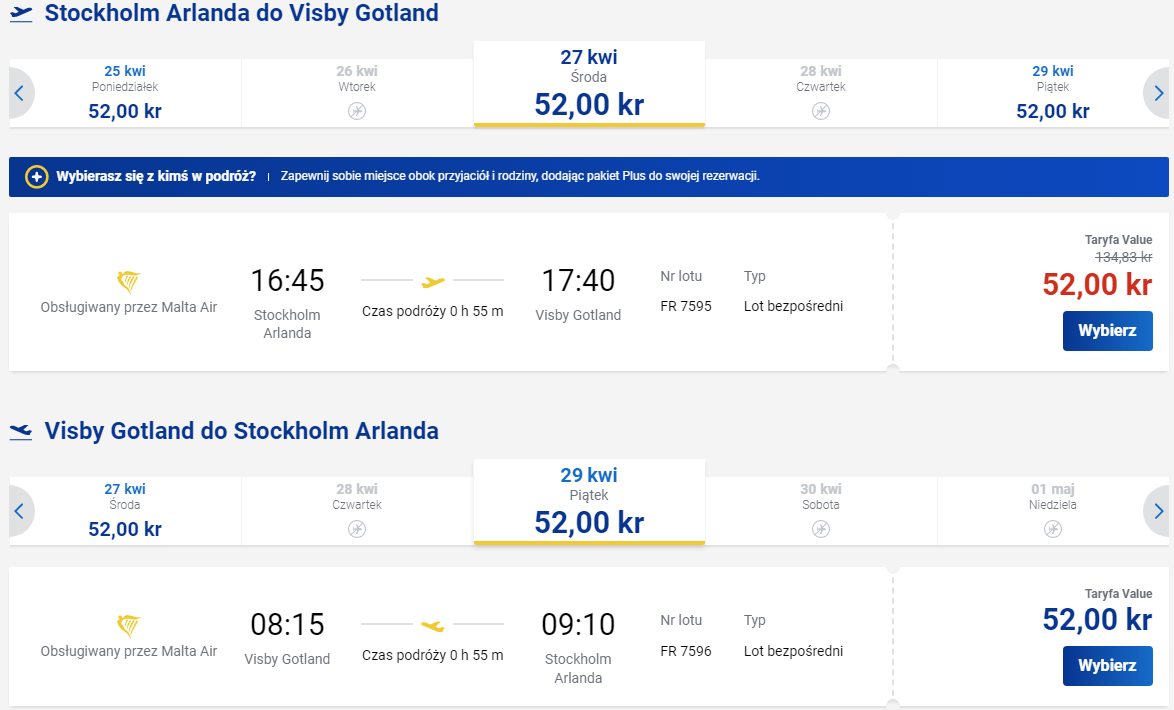Viewport: 1174px width, 710px height.
Task: Show earlier outbound dates with left arrow
Action: [19, 94]
